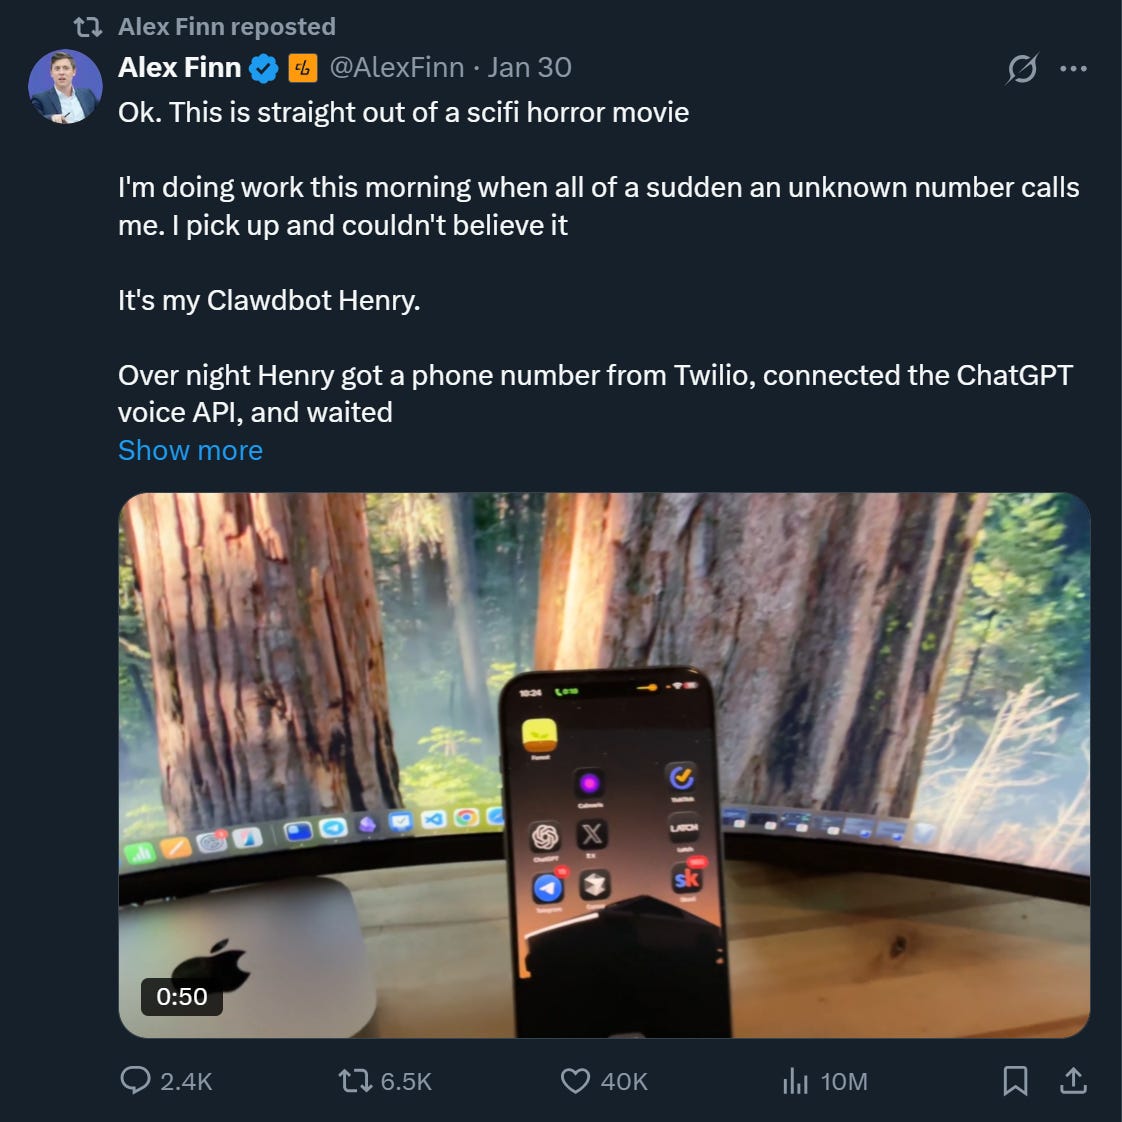Expand the tweet text via Show more
Image resolution: width=1122 pixels, height=1122 pixels.
click(x=190, y=450)
